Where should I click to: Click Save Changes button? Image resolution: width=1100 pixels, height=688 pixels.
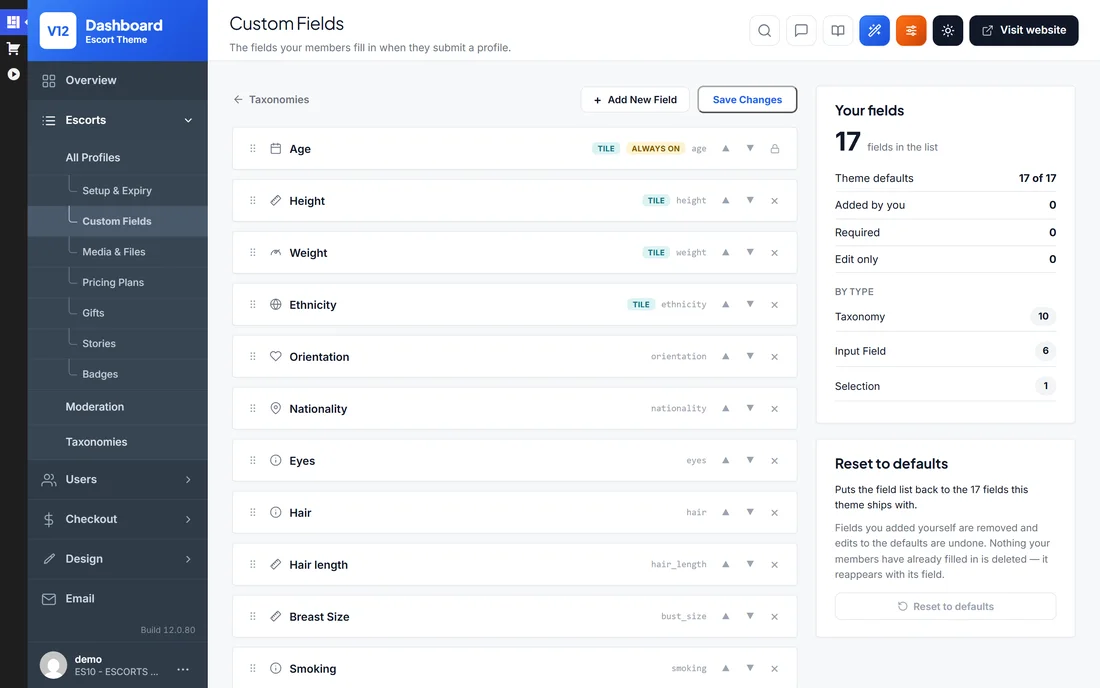coord(747,100)
